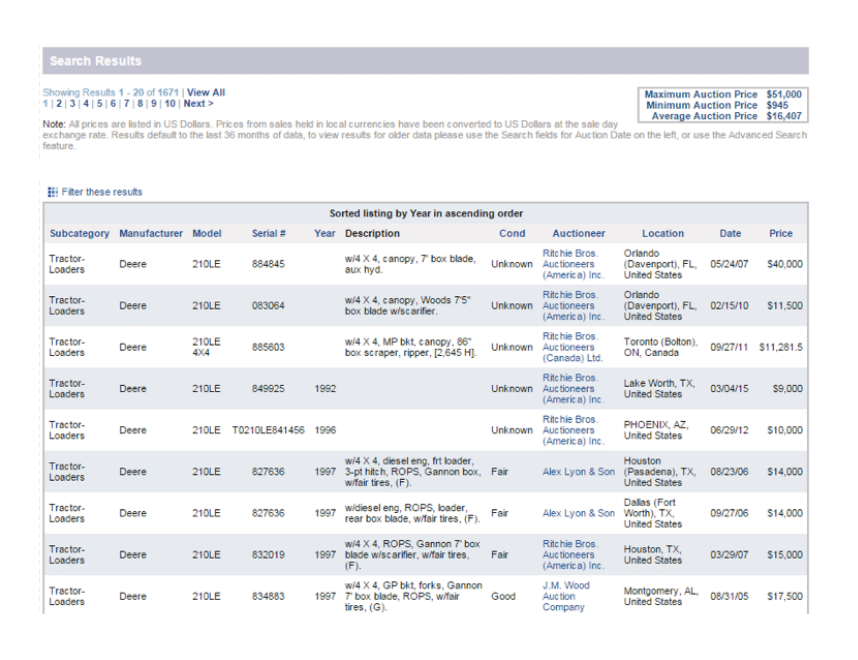Image resolution: width=858 pixels, height=660 pixels.
Task: Open Alex Lyon & Son auctioneer for 08/23/06 sale
Action: tap(578, 472)
